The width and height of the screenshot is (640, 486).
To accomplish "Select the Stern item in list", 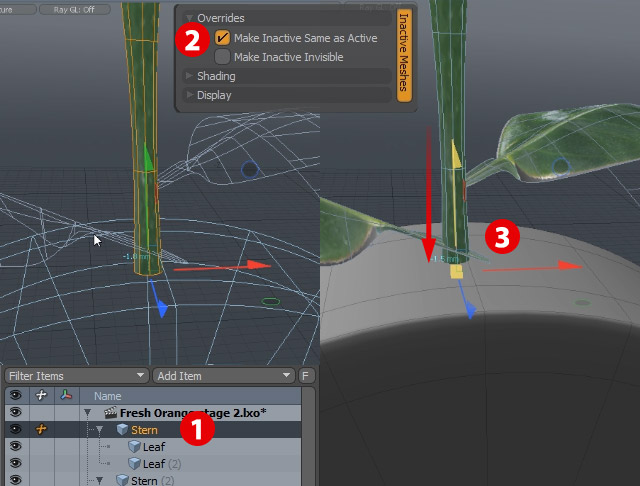I will point(144,430).
